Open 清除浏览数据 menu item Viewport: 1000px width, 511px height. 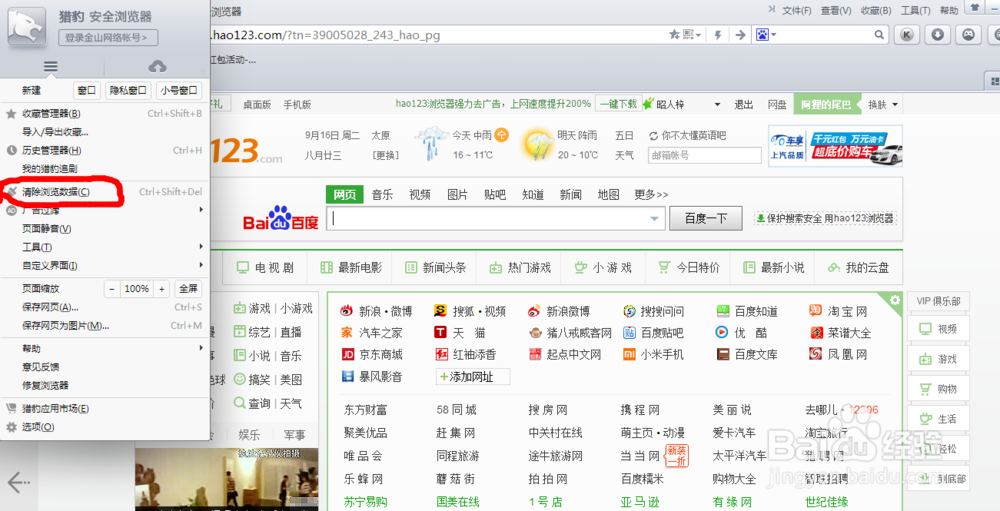coord(105,192)
